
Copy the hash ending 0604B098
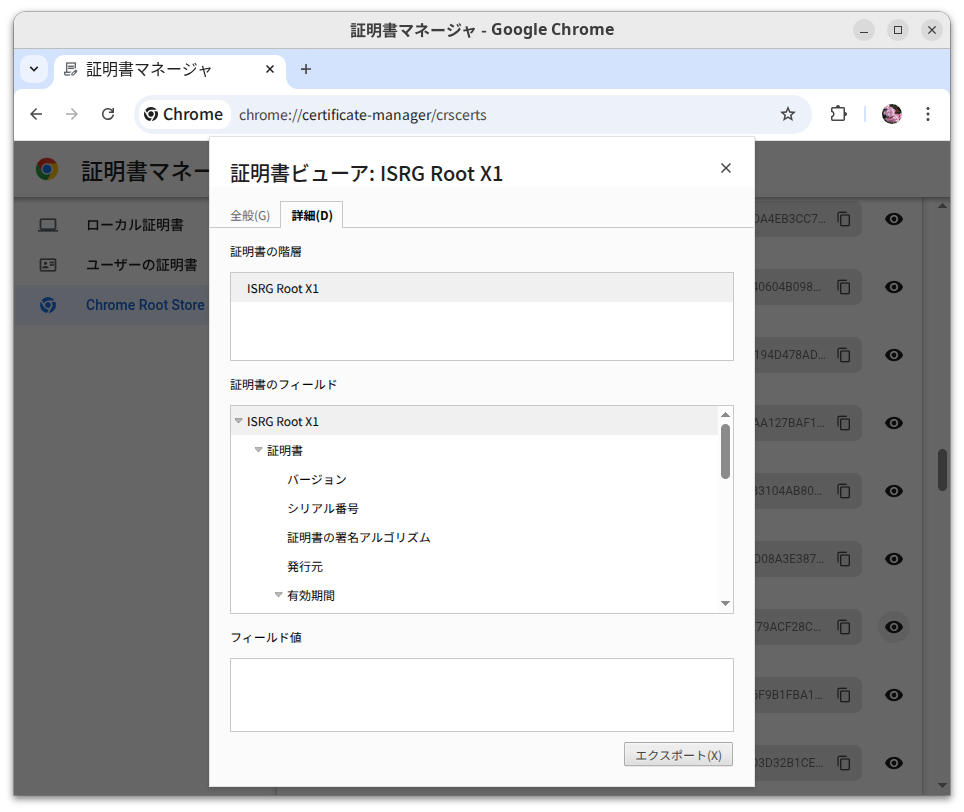tap(844, 287)
